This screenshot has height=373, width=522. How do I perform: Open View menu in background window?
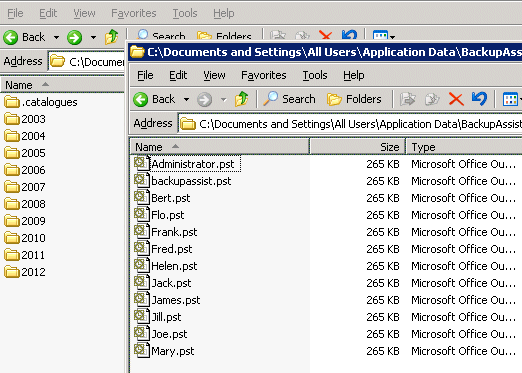(x=84, y=13)
